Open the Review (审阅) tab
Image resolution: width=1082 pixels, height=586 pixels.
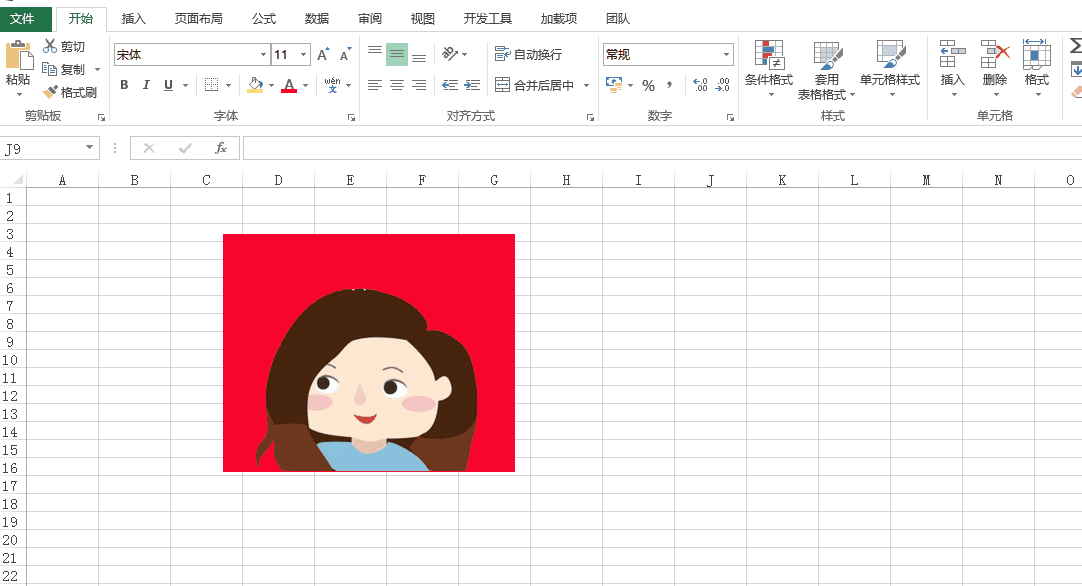coord(370,19)
